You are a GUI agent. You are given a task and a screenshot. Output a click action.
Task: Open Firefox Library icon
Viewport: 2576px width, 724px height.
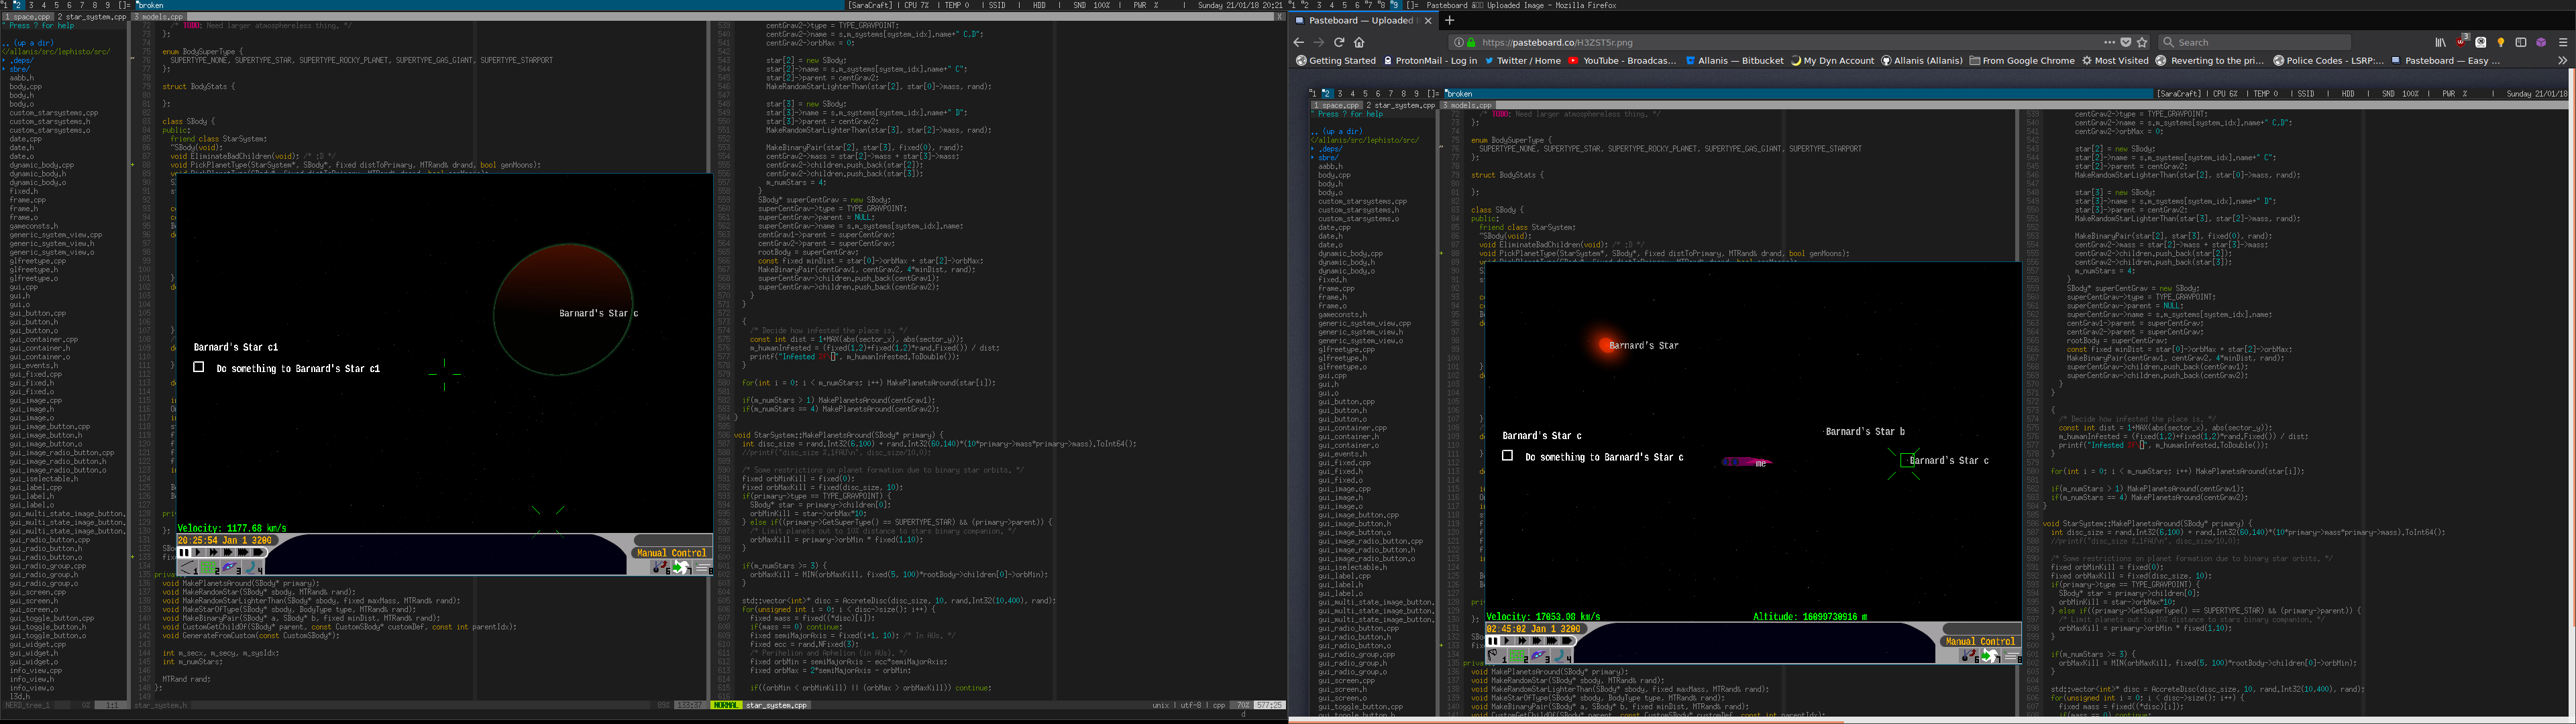(x=2440, y=42)
